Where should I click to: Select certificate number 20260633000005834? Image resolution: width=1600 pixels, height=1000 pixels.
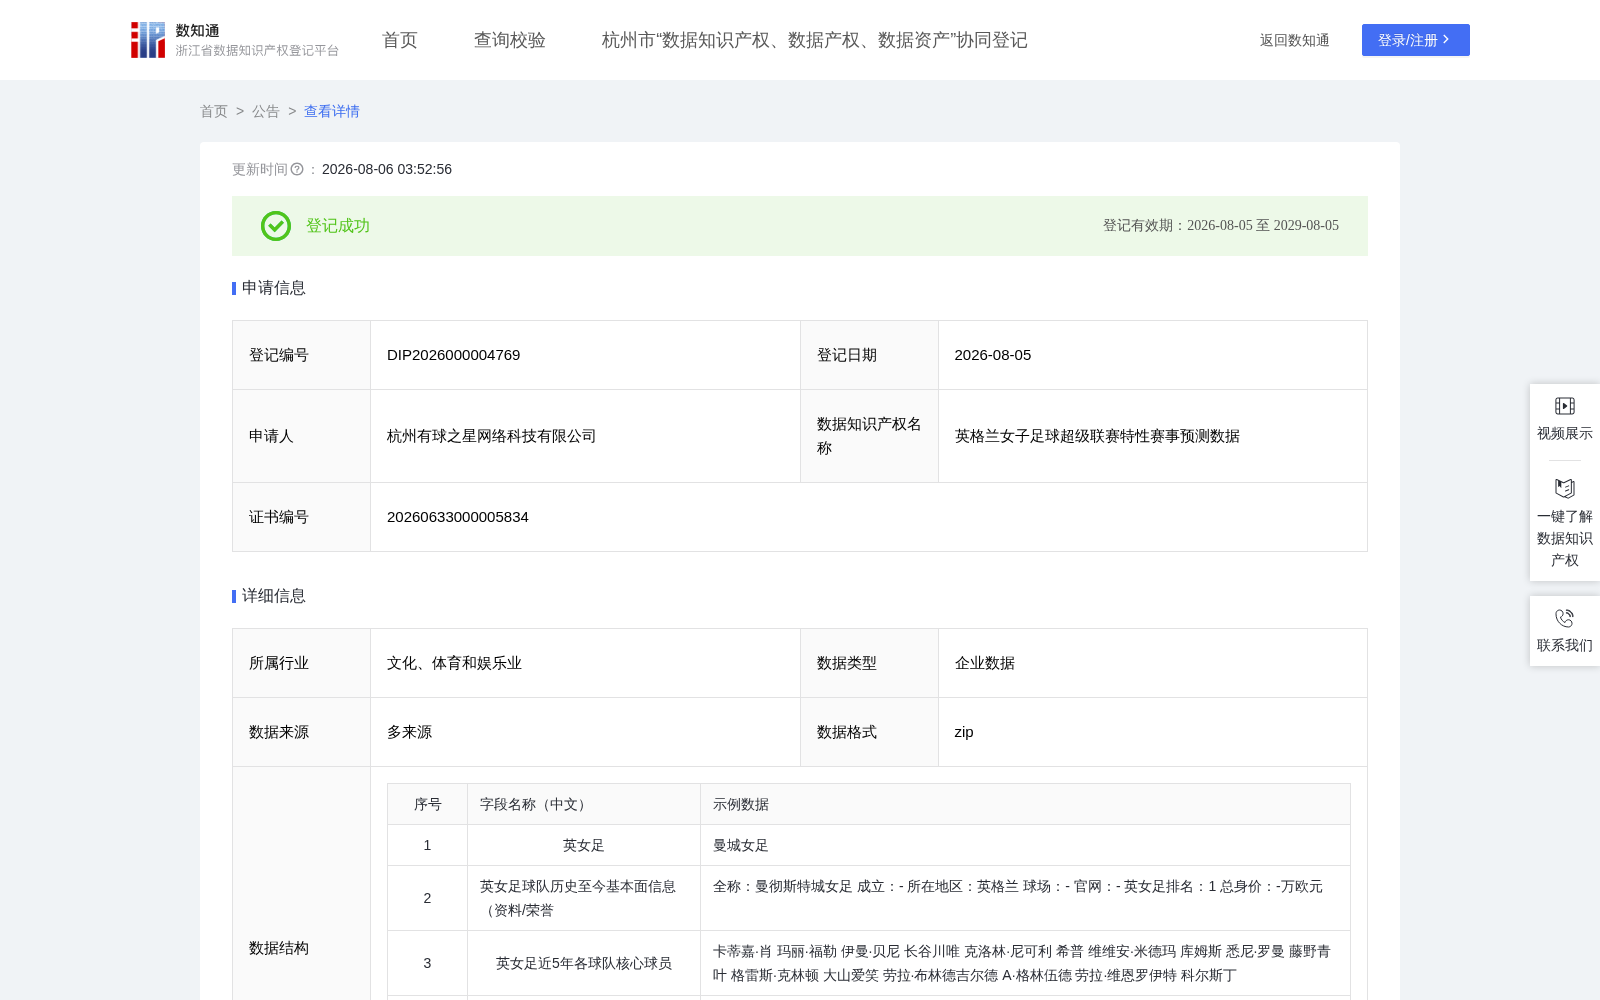(458, 517)
